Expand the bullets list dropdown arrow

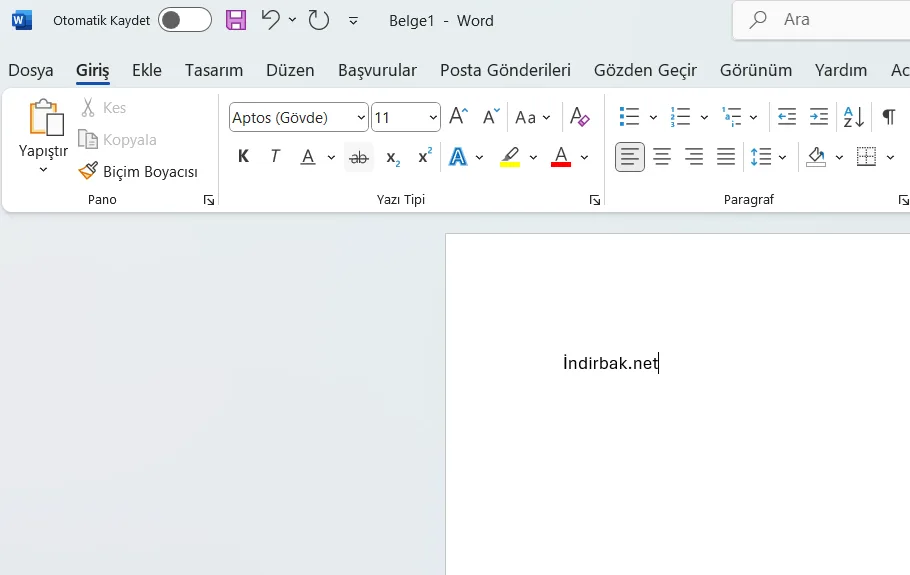click(653, 117)
